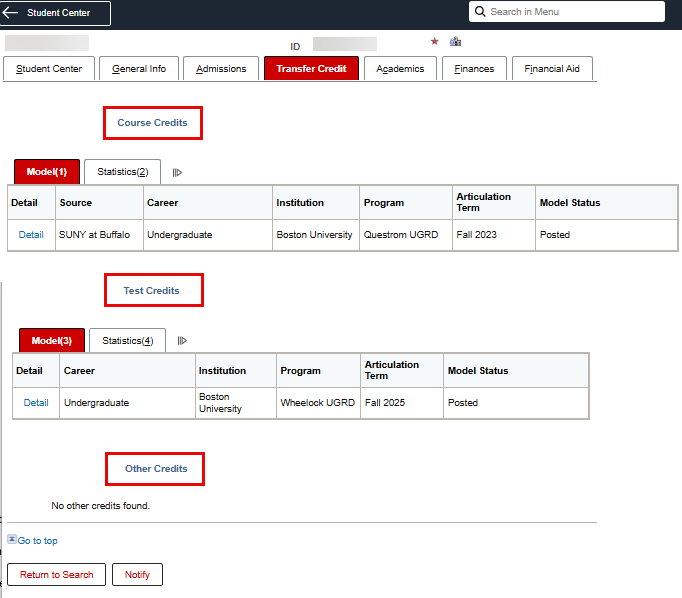Viewport: 682px width, 598px height.
Task: Click the Go to top link
Action: click(x=37, y=541)
